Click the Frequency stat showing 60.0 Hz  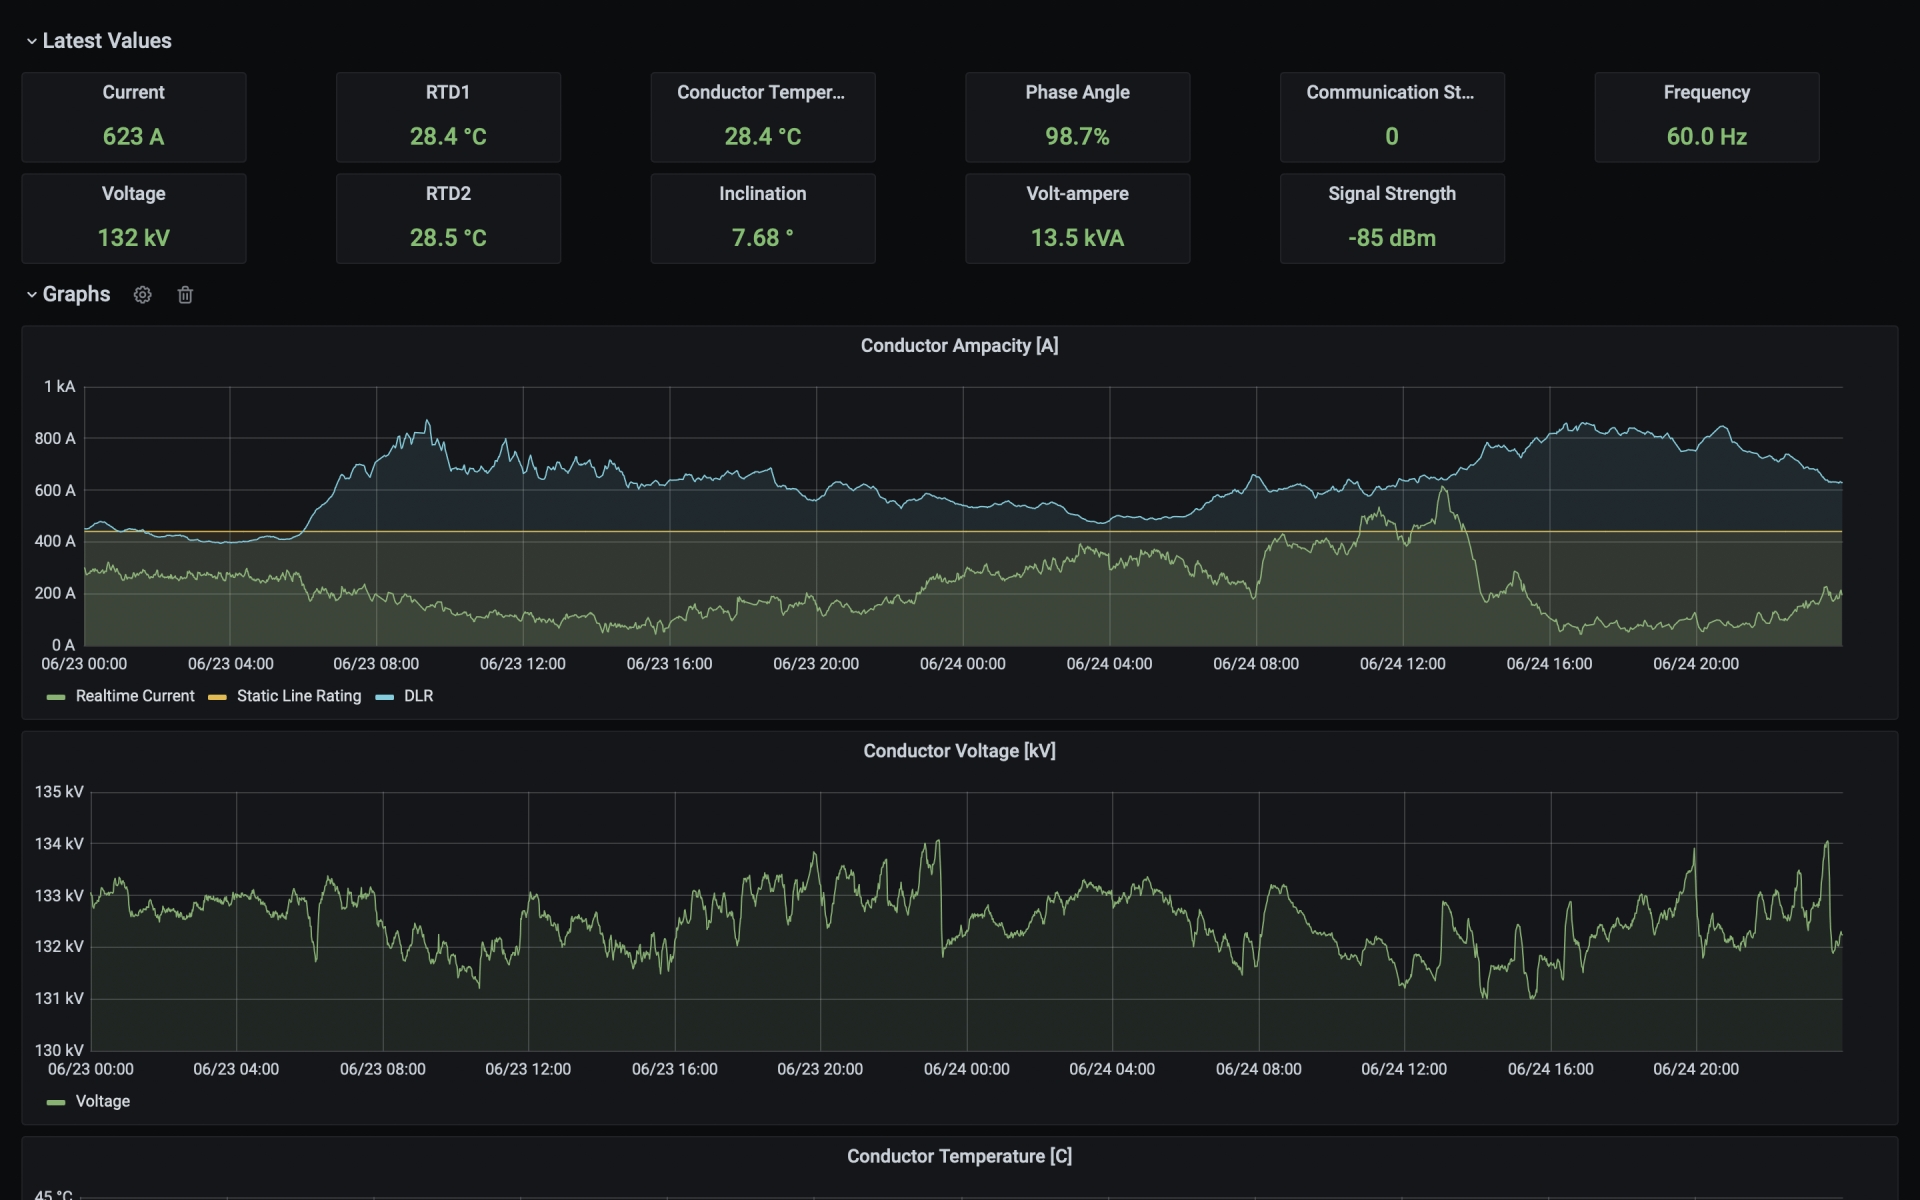[x=1706, y=116]
